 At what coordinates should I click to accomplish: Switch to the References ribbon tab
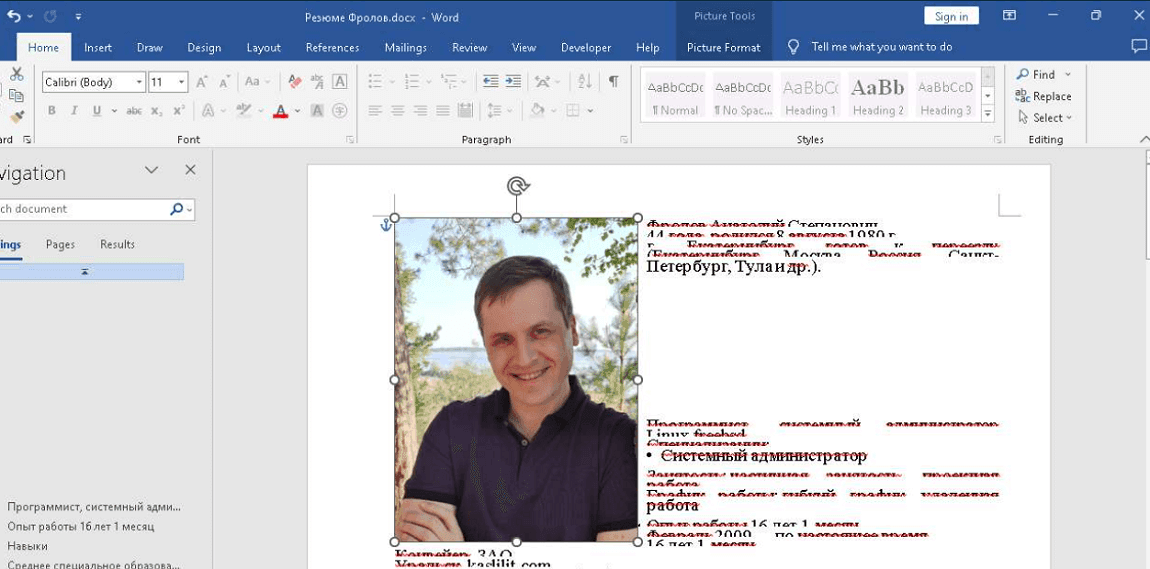(332, 47)
